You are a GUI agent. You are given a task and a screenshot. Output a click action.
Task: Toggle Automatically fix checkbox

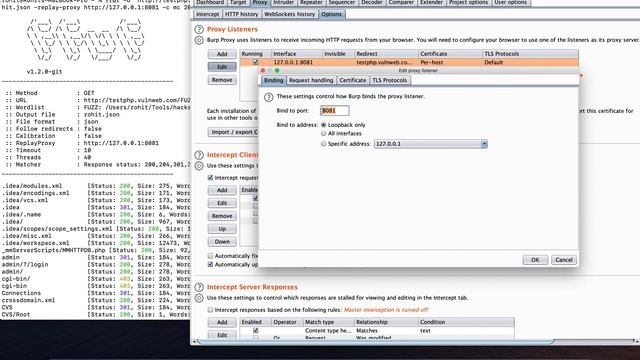point(210,256)
